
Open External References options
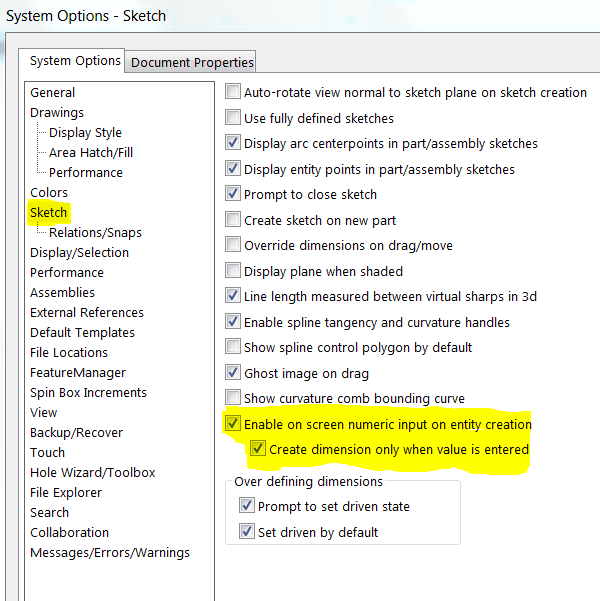point(87,312)
